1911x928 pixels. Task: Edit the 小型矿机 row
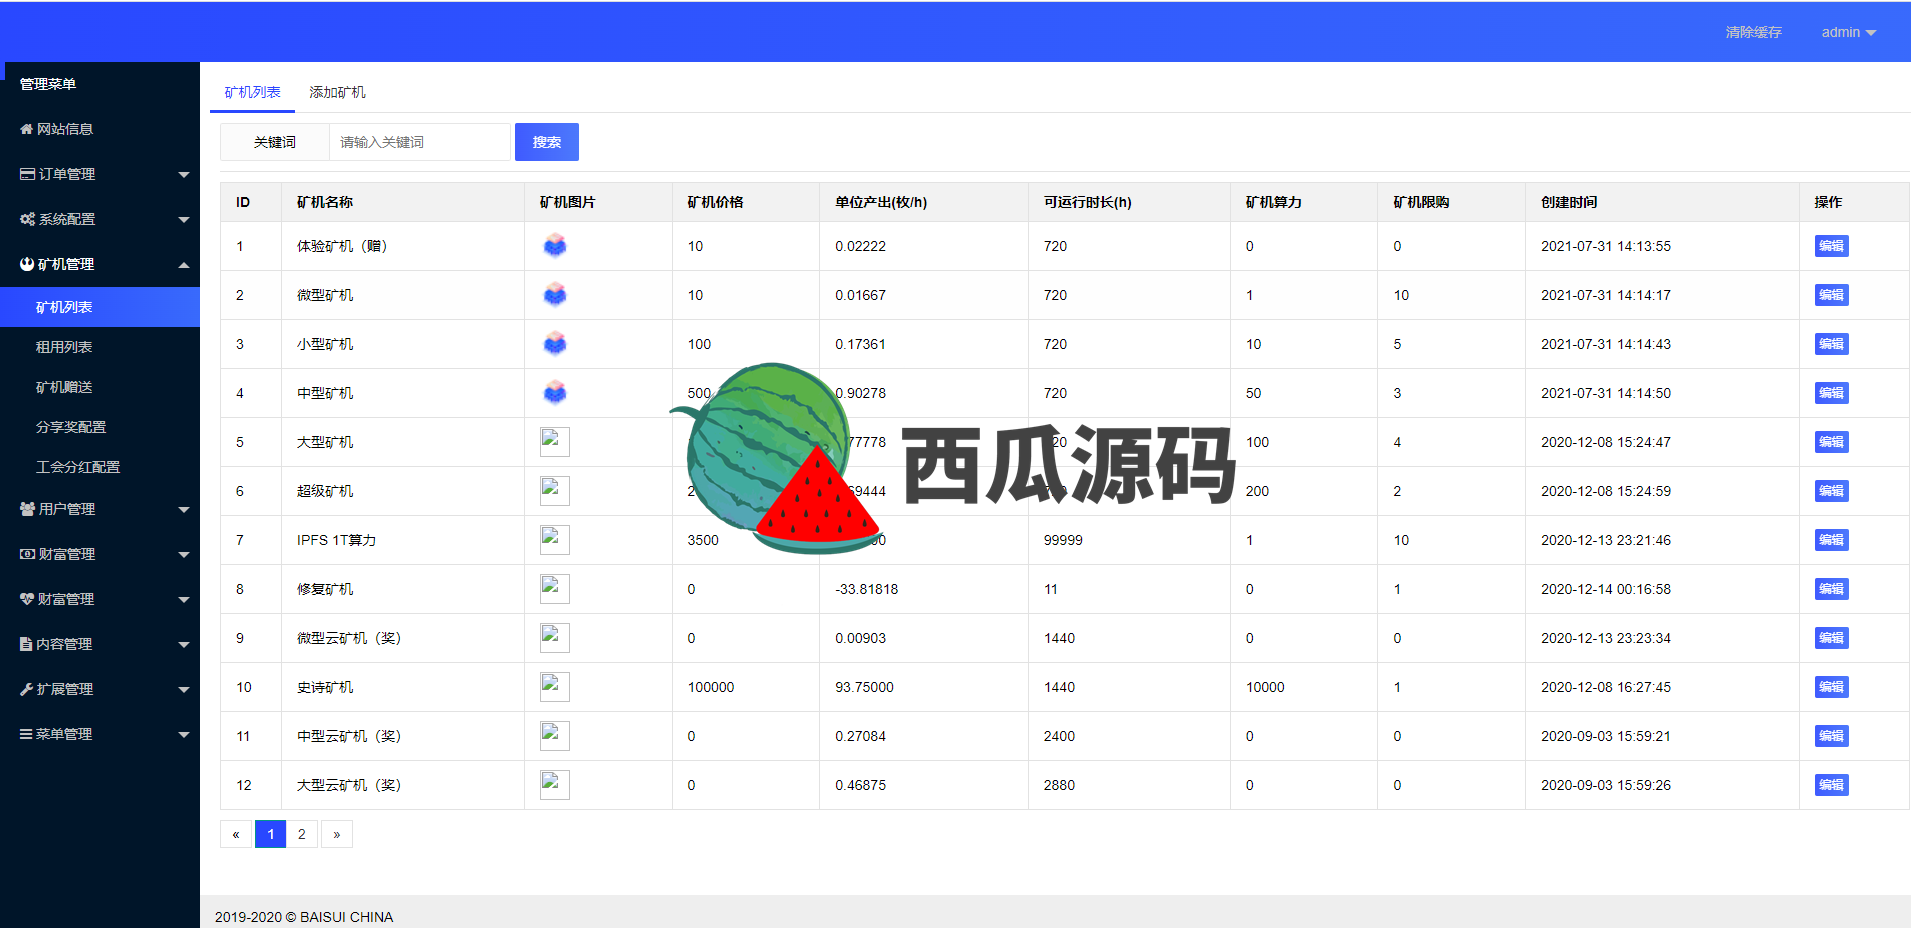coord(1831,344)
